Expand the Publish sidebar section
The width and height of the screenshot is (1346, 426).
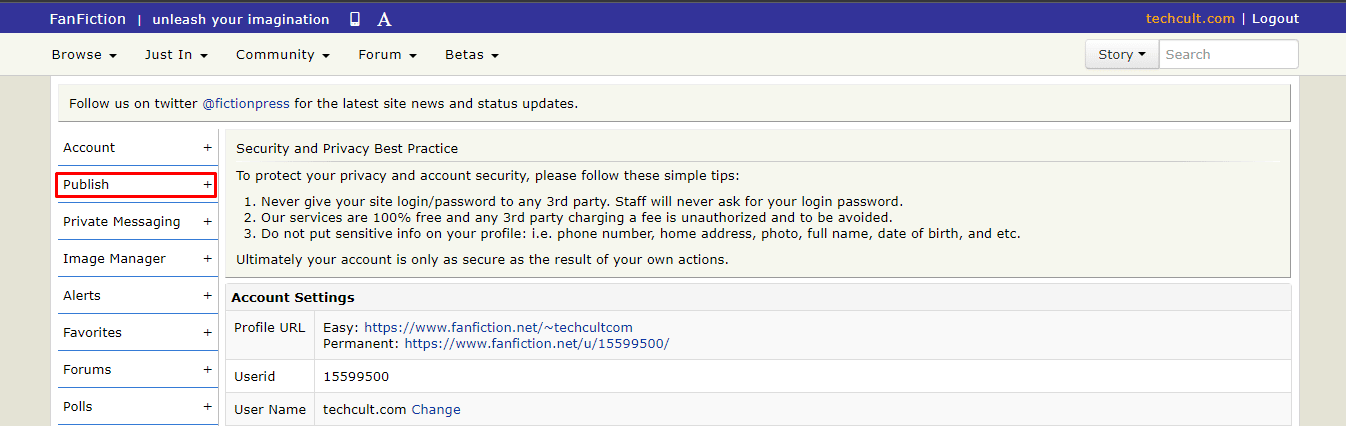pos(137,185)
